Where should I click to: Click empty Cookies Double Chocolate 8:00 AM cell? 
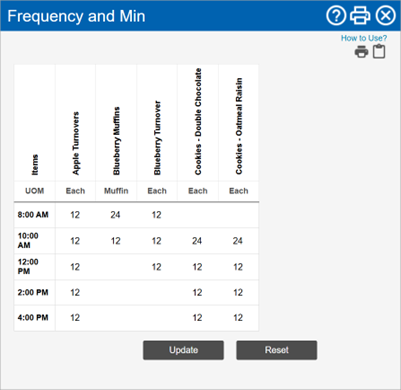tap(198, 215)
